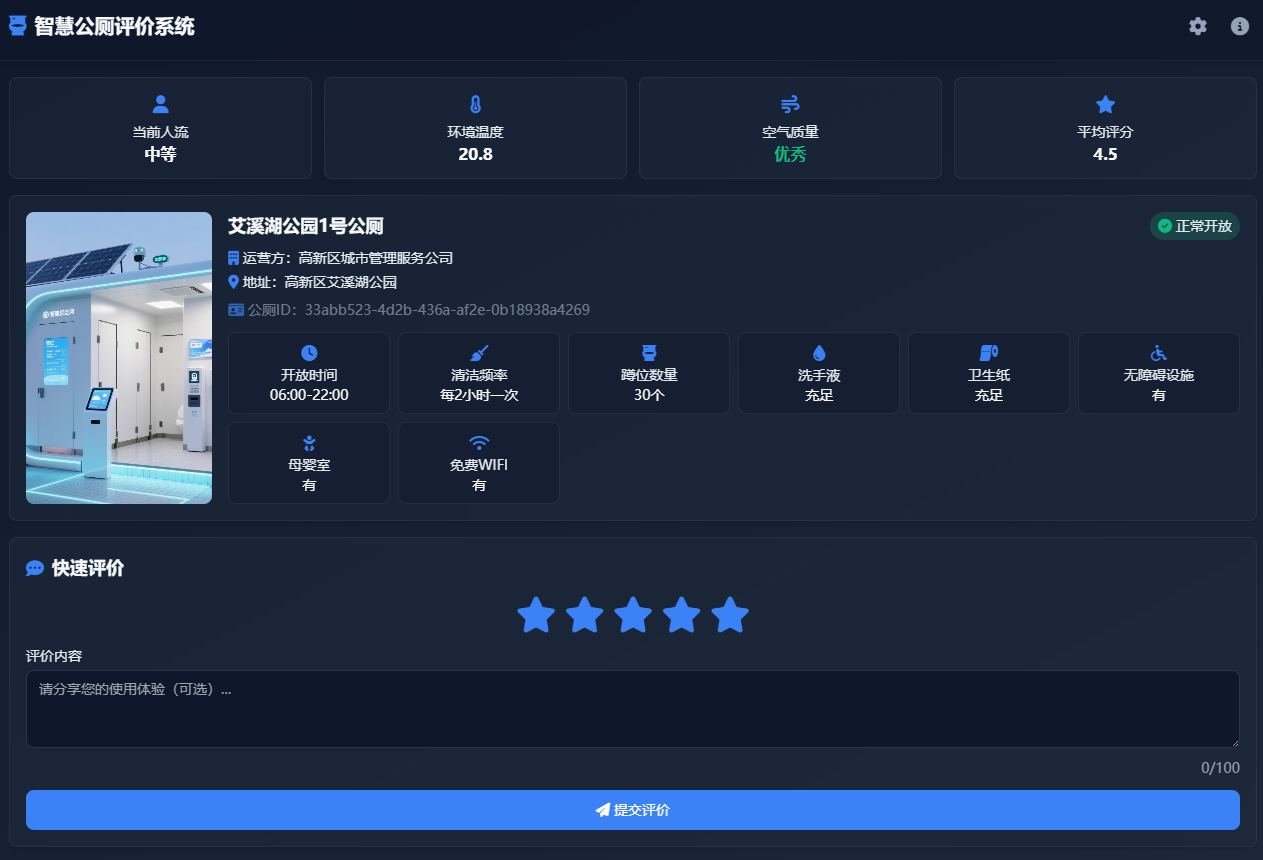Click the 卫生纸 label

pyautogui.click(x=989, y=375)
